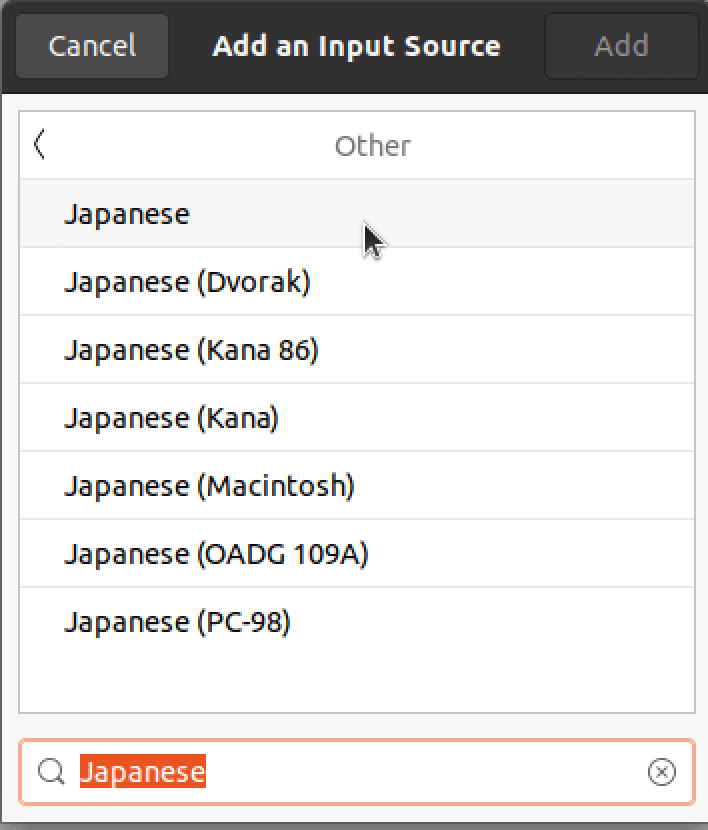Choose Japanese (Macintosh) layout
The image size is (708, 830).
tap(357, 485)
